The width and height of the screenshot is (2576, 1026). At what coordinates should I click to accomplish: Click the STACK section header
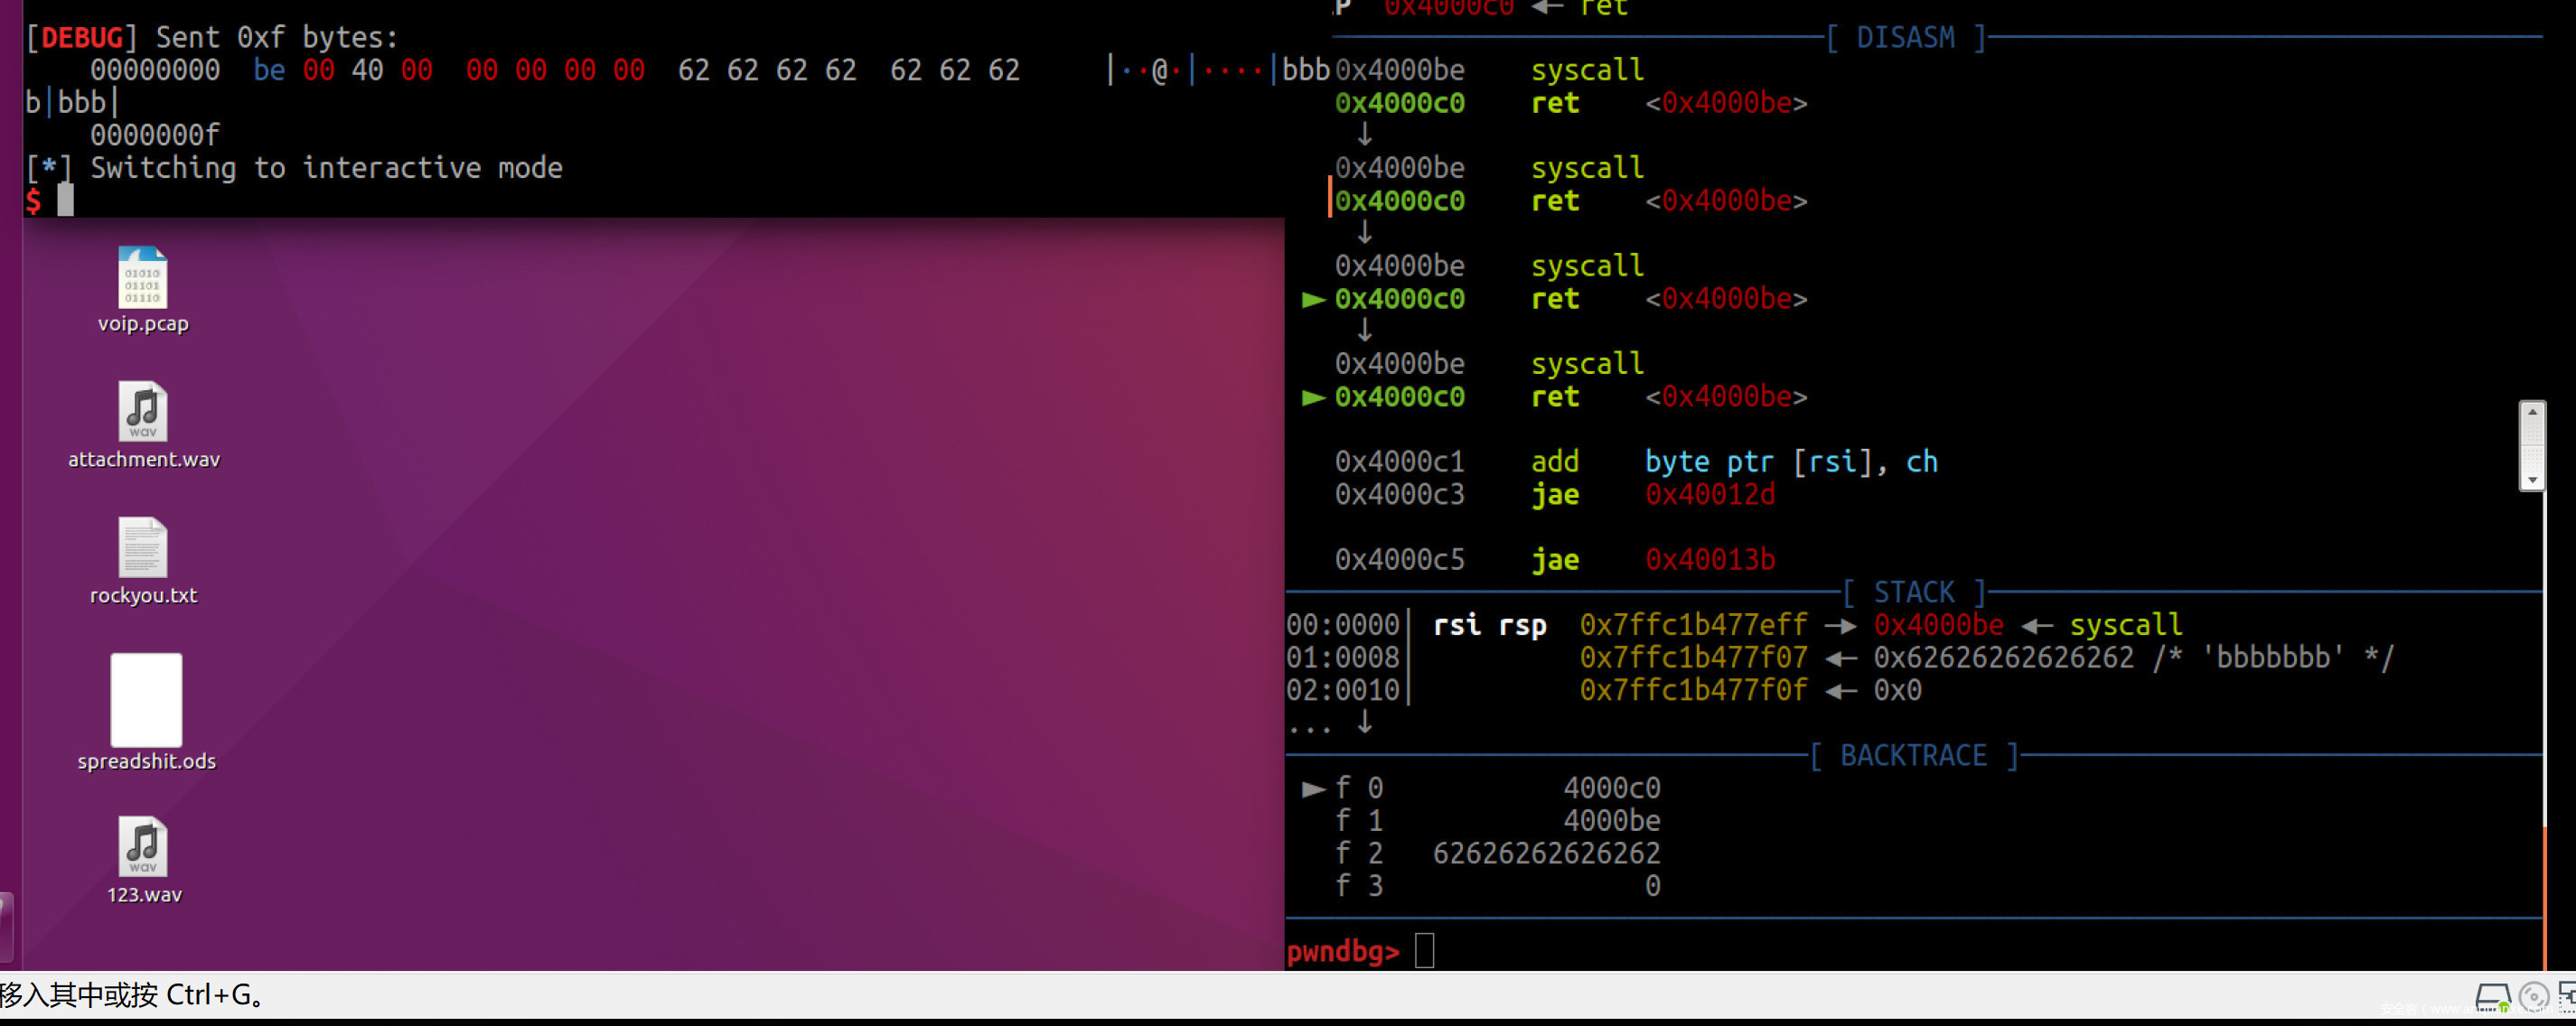tap(1914, 593)
